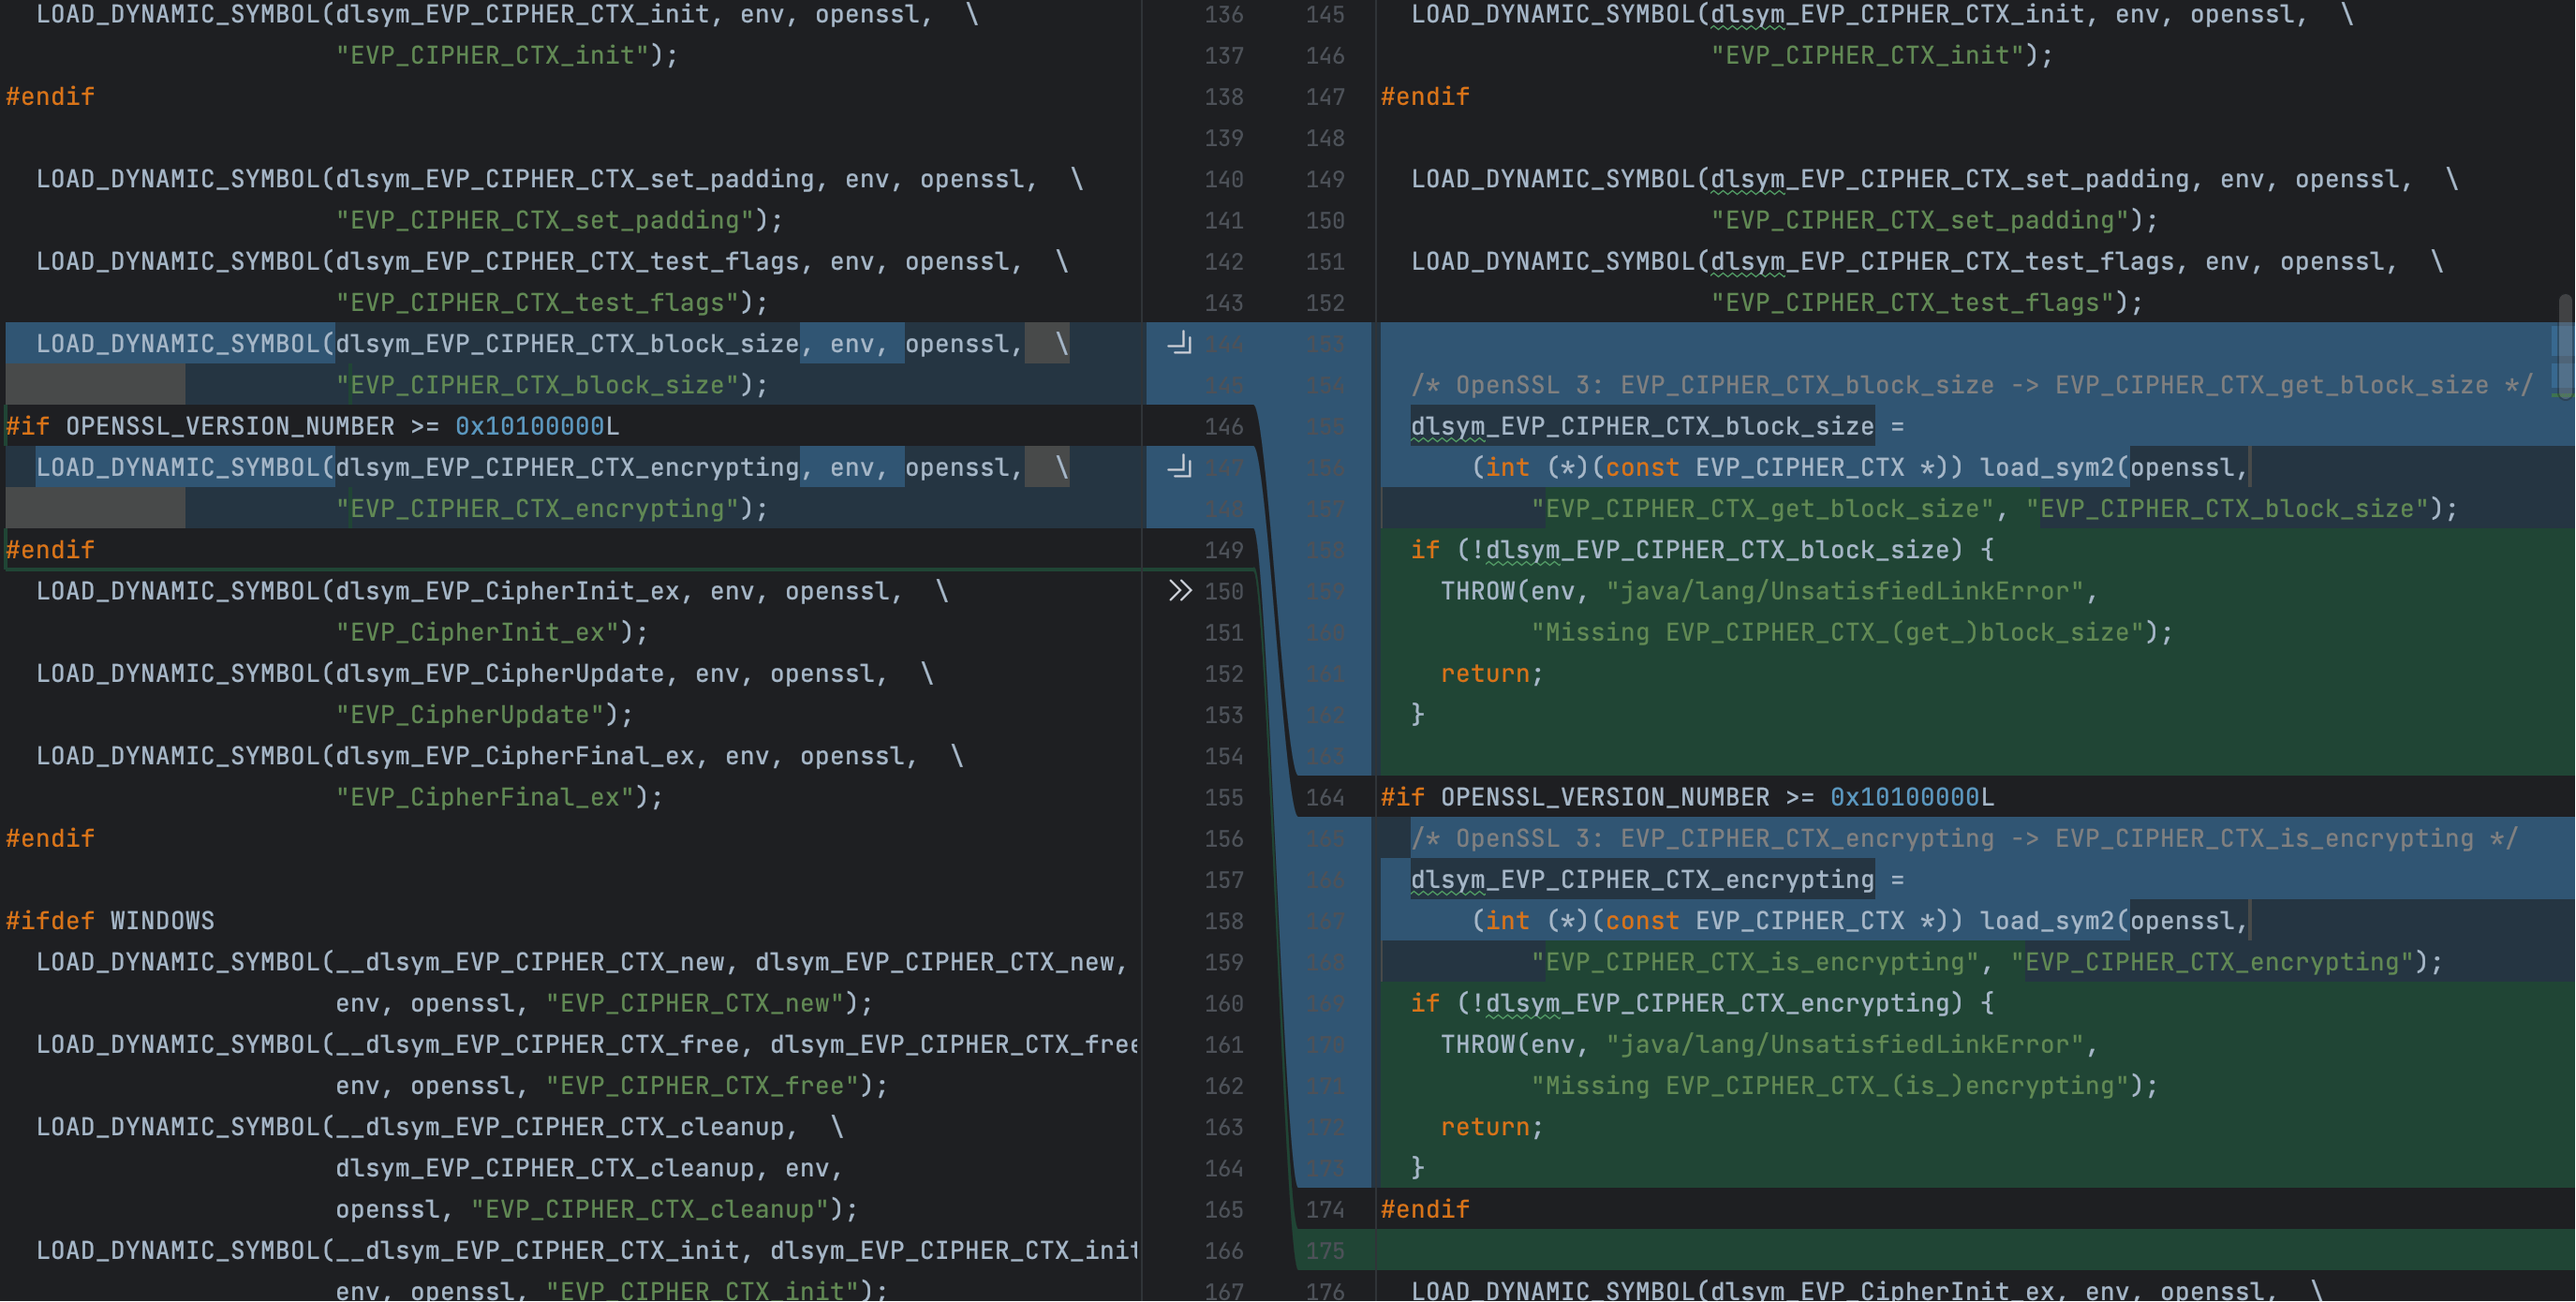Click line openssl, "EVP_CIPHER_CTX_cleanup");
This screenshot has width=2576, height=1302.
[597, 1209]
